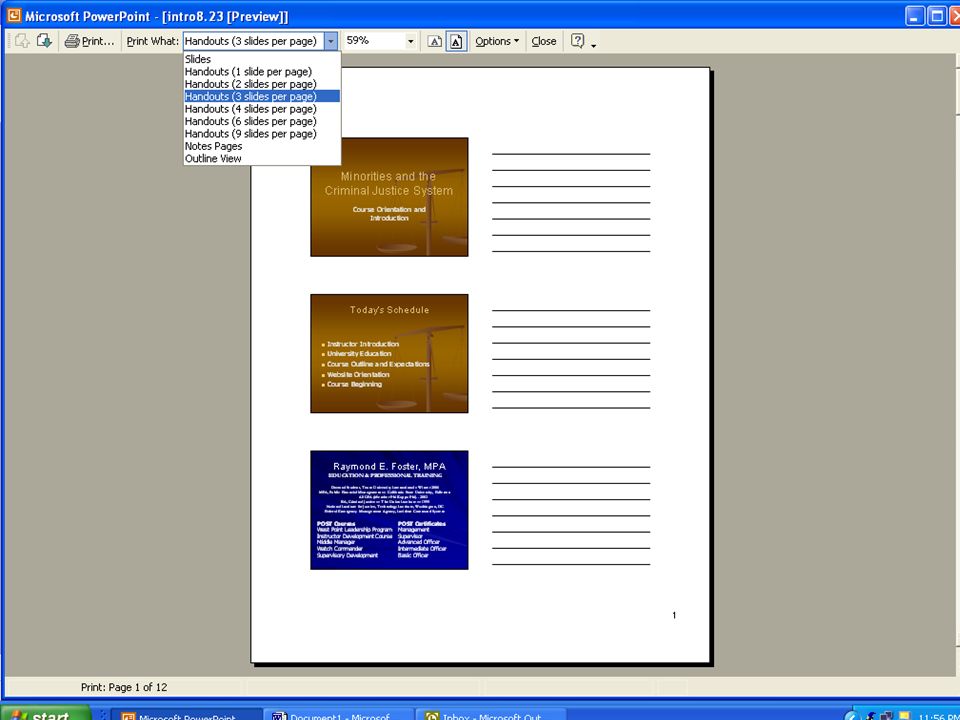This screenshot has height=720, width=960.
Task: Click 'Print What:' label
Action: tap(152, 41)
